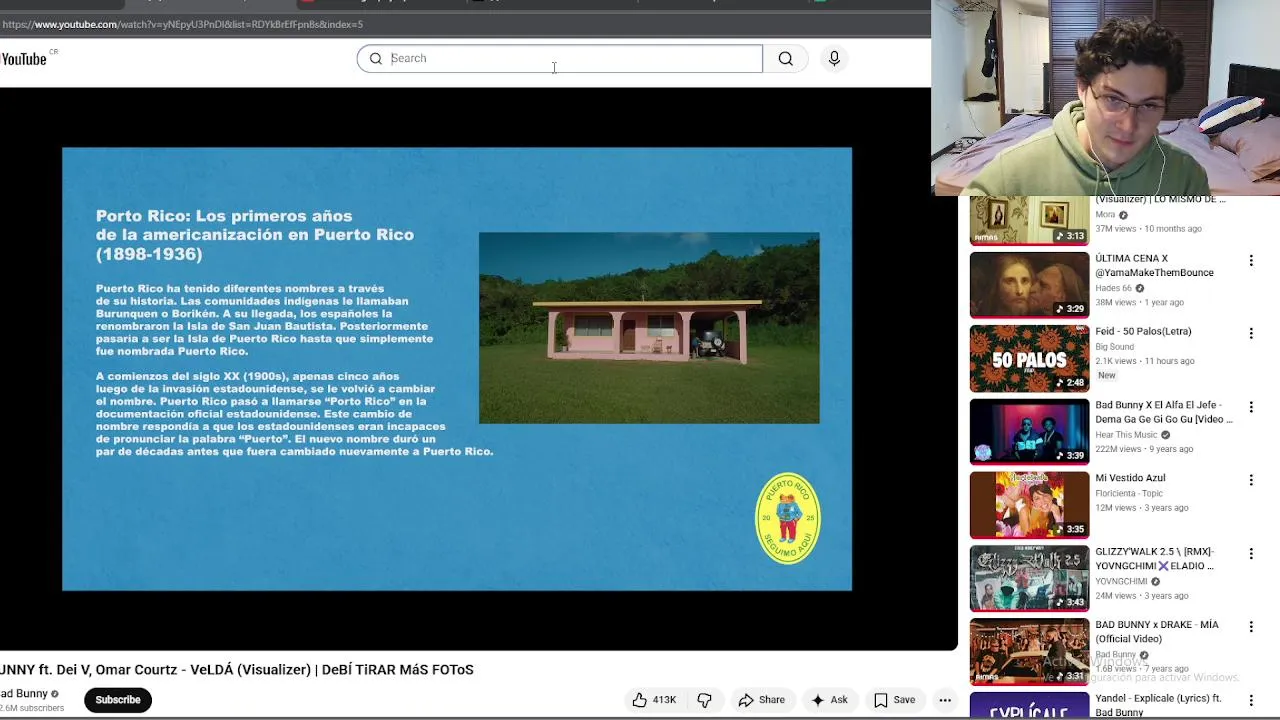Click the title Bad Bunny X El Alfa El Jefe
Image resolution: width=1280 pixels, height=720 pixels.
[1164, 412]
